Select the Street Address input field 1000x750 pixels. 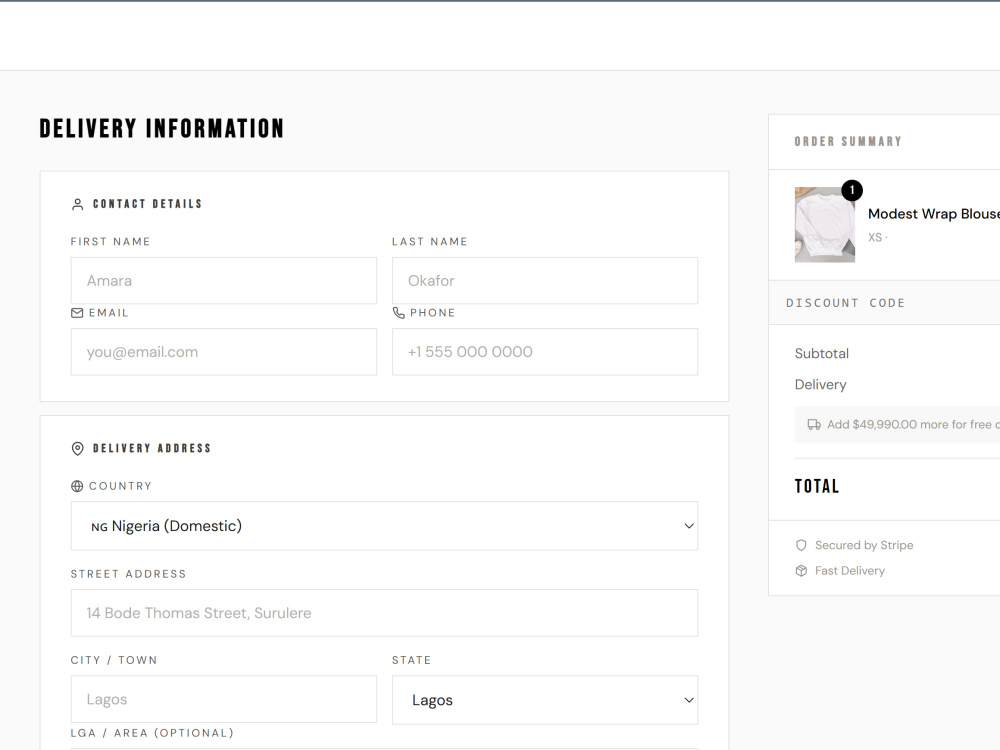(x=384, y=613)
